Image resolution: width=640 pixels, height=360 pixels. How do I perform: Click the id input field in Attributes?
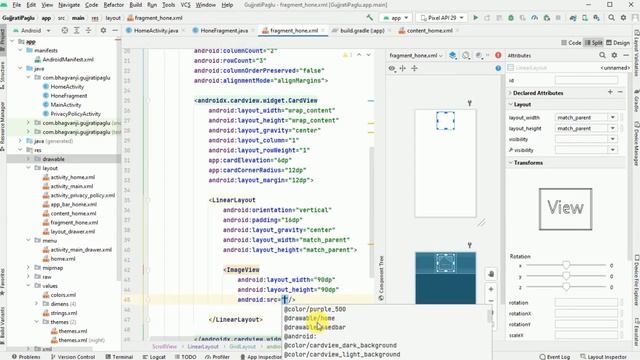586,80
